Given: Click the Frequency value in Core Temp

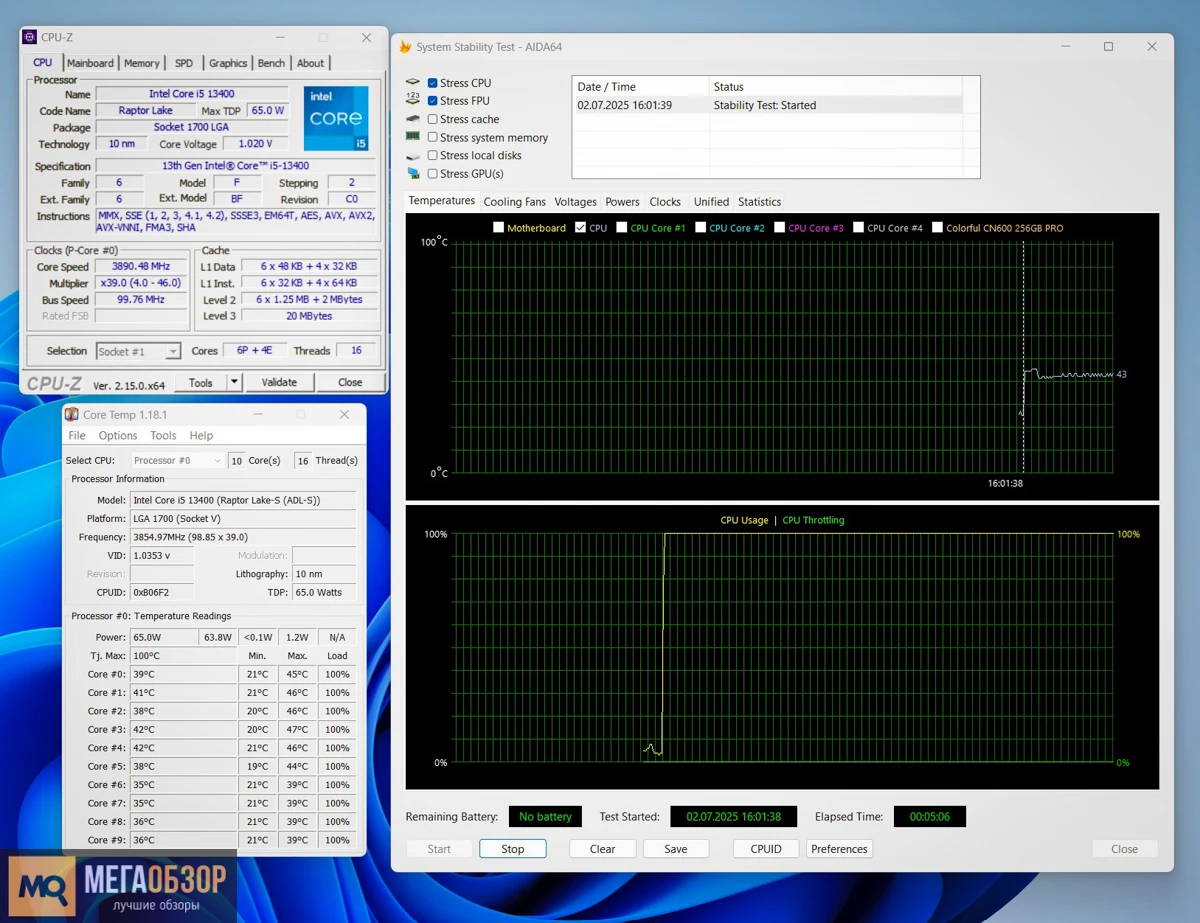Looking at the screenshot, I should coord(243,537).
